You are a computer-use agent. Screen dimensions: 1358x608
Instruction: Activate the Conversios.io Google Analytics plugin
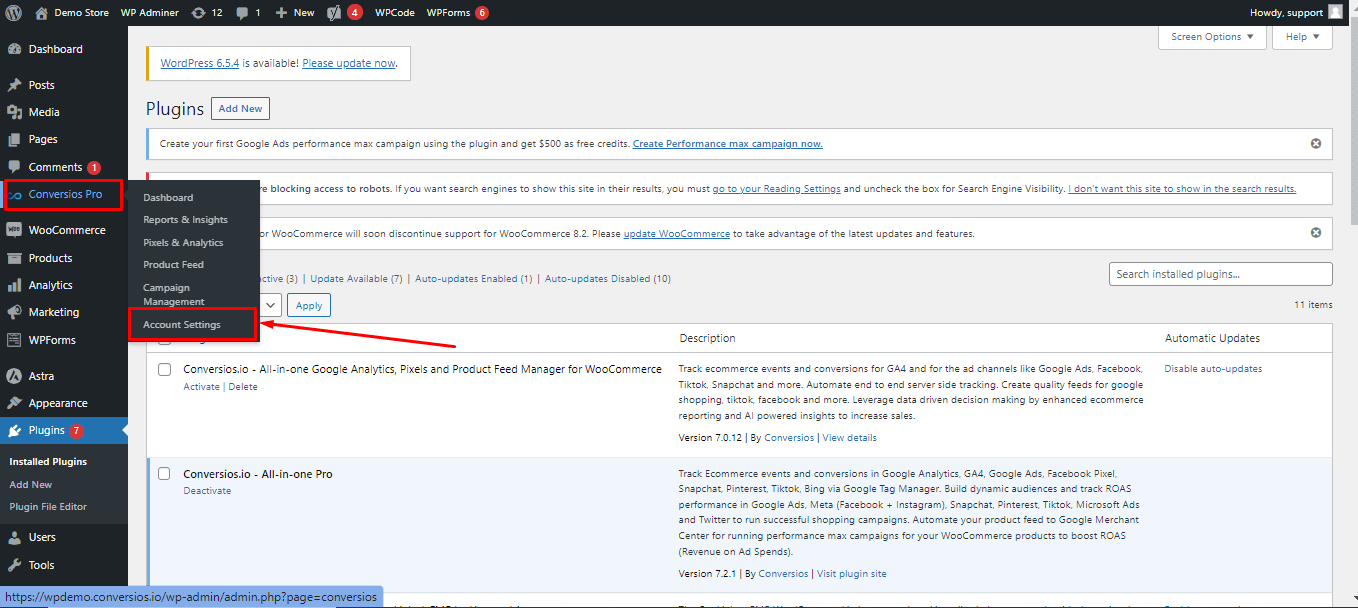tap(201, 387)
